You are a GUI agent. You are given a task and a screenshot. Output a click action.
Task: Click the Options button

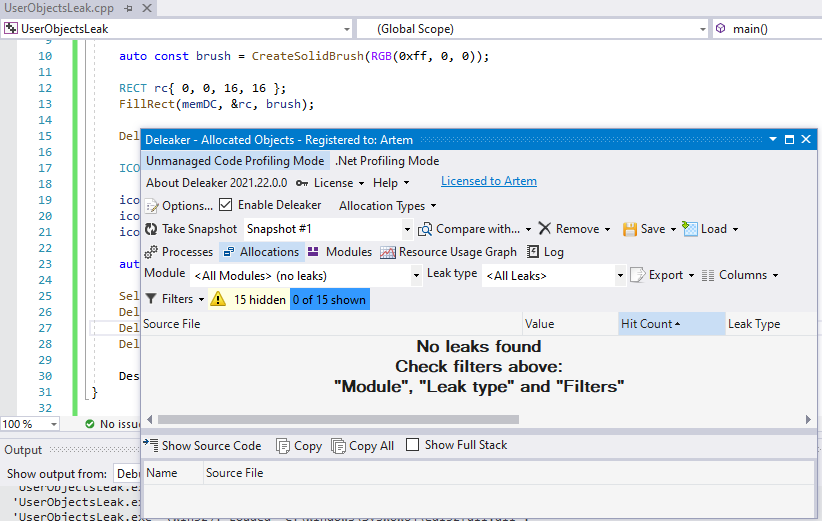[x=179, y=206]
